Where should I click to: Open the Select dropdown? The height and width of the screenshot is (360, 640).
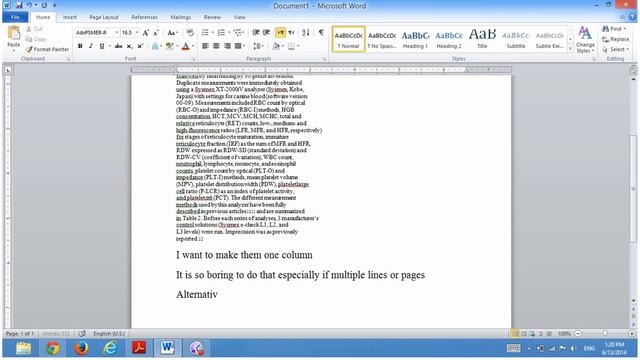616,49
